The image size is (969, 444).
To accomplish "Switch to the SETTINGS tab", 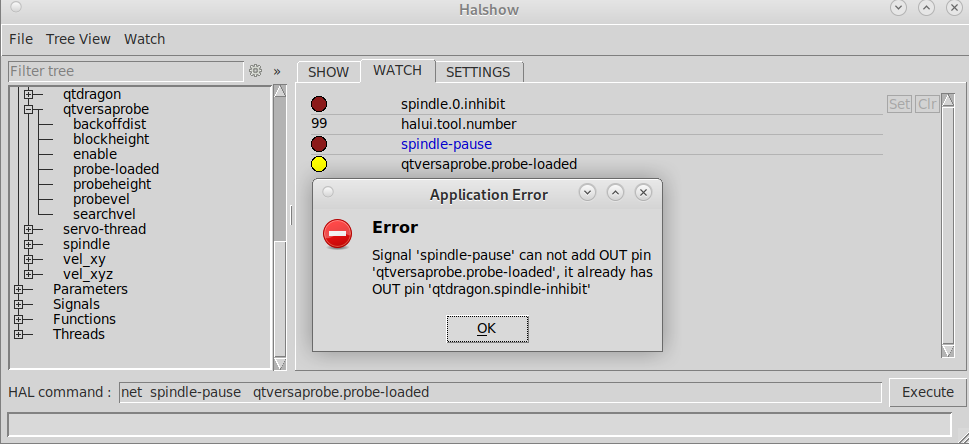I will [x=478, y=72].
